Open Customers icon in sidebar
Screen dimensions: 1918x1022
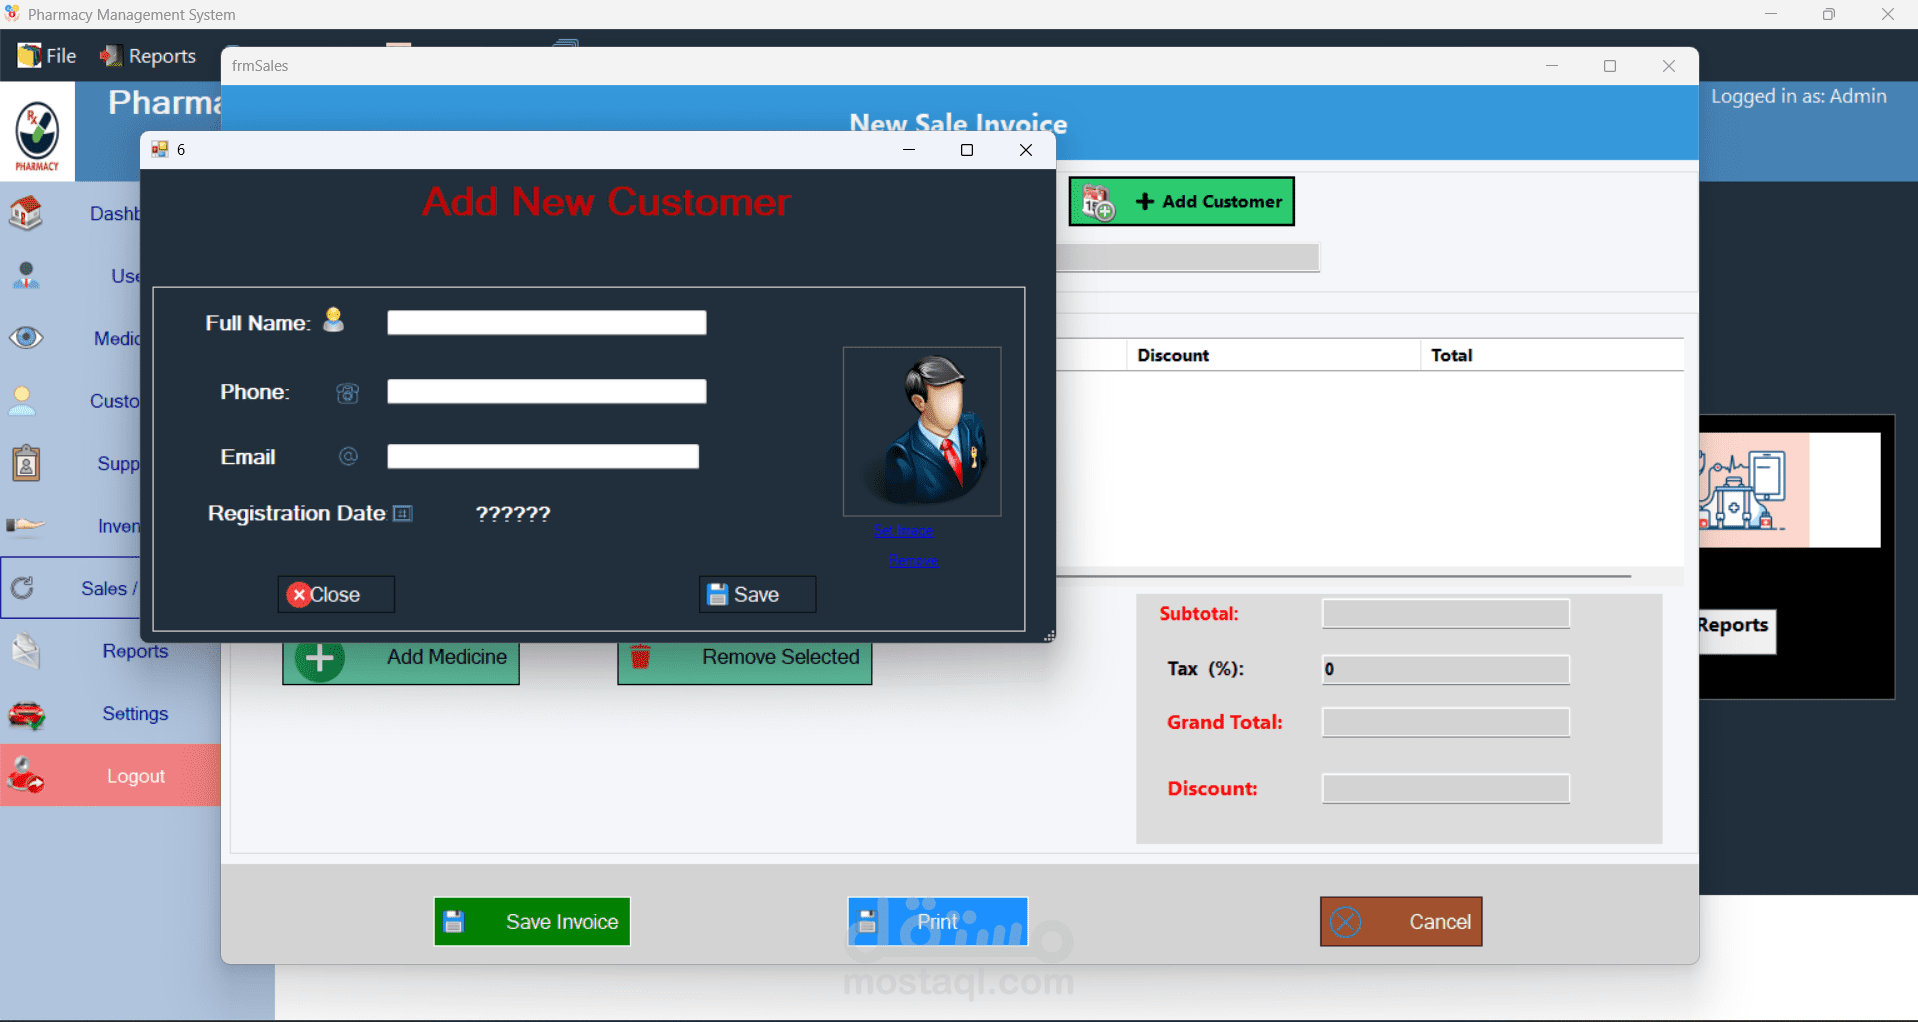pyautogui.click(x=22, y=401)
